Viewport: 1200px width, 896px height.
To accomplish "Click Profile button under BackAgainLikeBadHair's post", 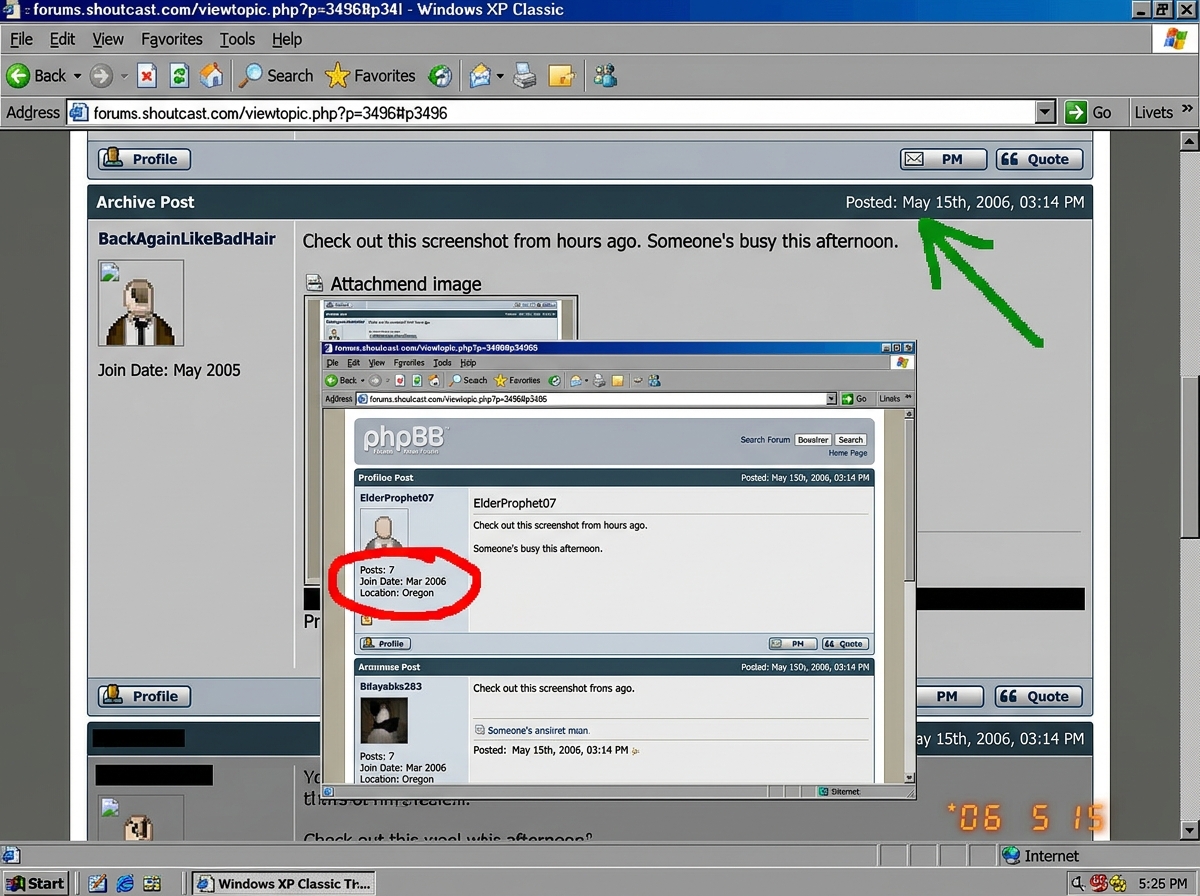I will [x=144, y=696].
